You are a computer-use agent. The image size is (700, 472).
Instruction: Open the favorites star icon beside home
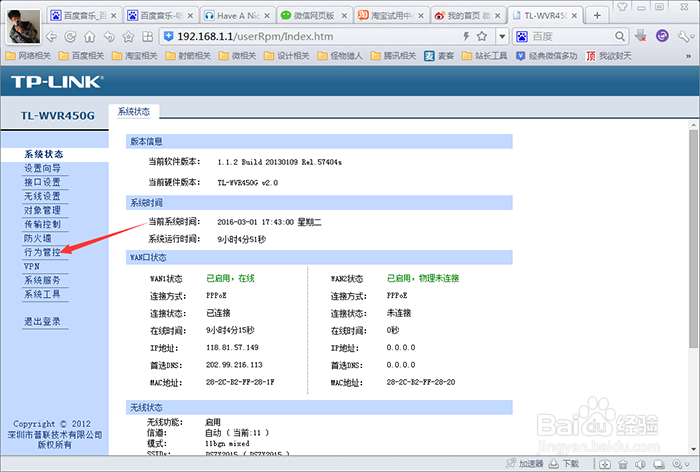tap(129, 37)
